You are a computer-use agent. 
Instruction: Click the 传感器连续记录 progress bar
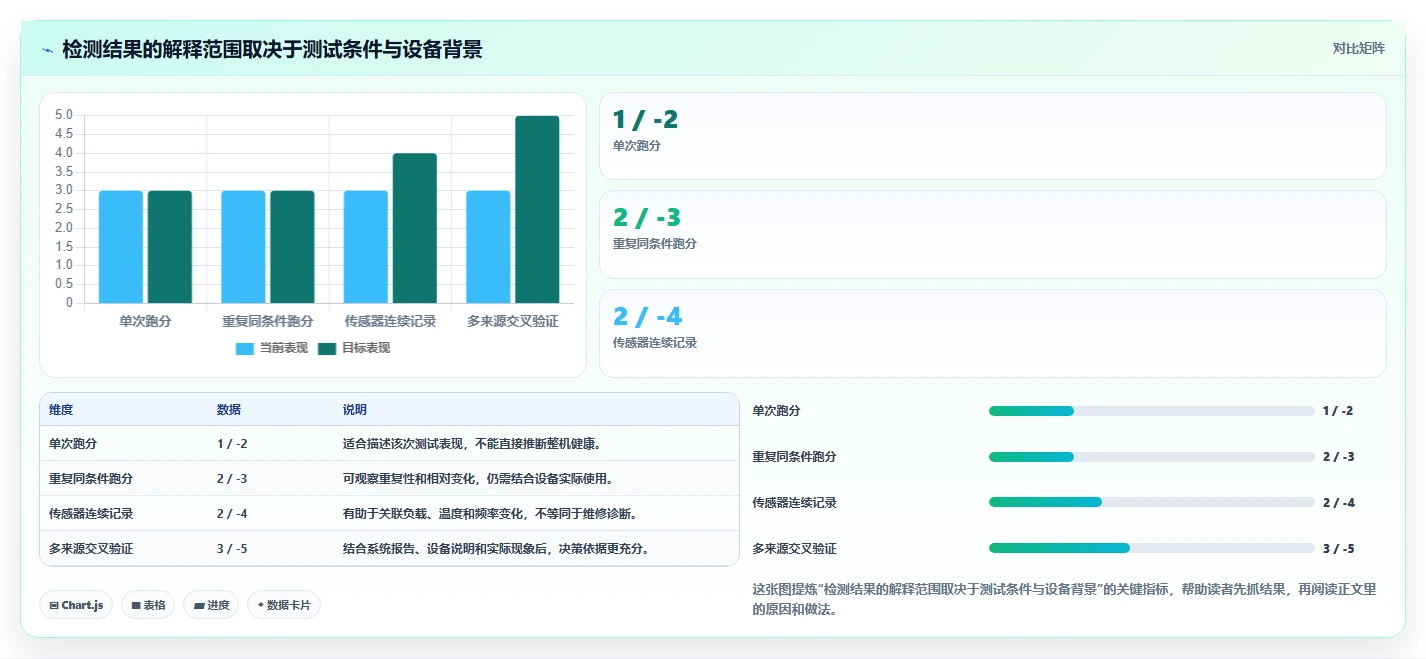1151,503
